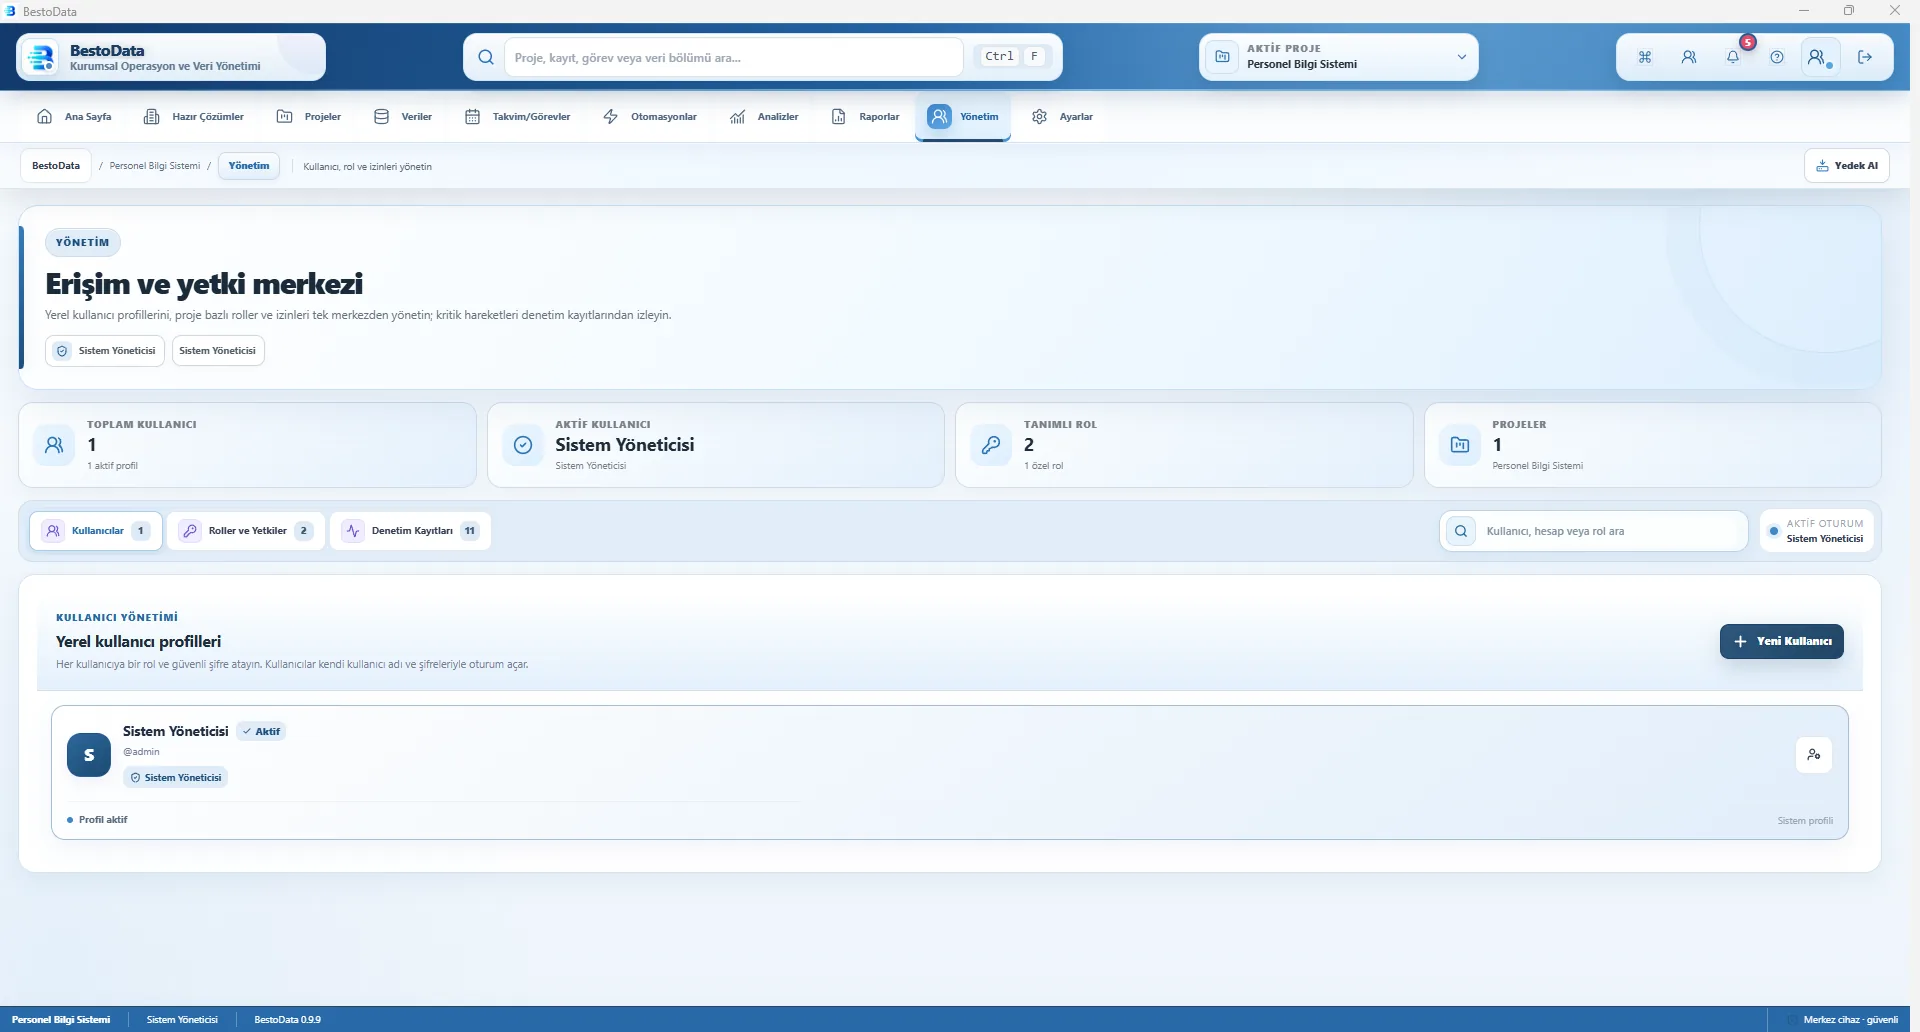Click the Tanımlı Rol key icon
This screenshot has width=1920, height=1032.
click(991, 445)
